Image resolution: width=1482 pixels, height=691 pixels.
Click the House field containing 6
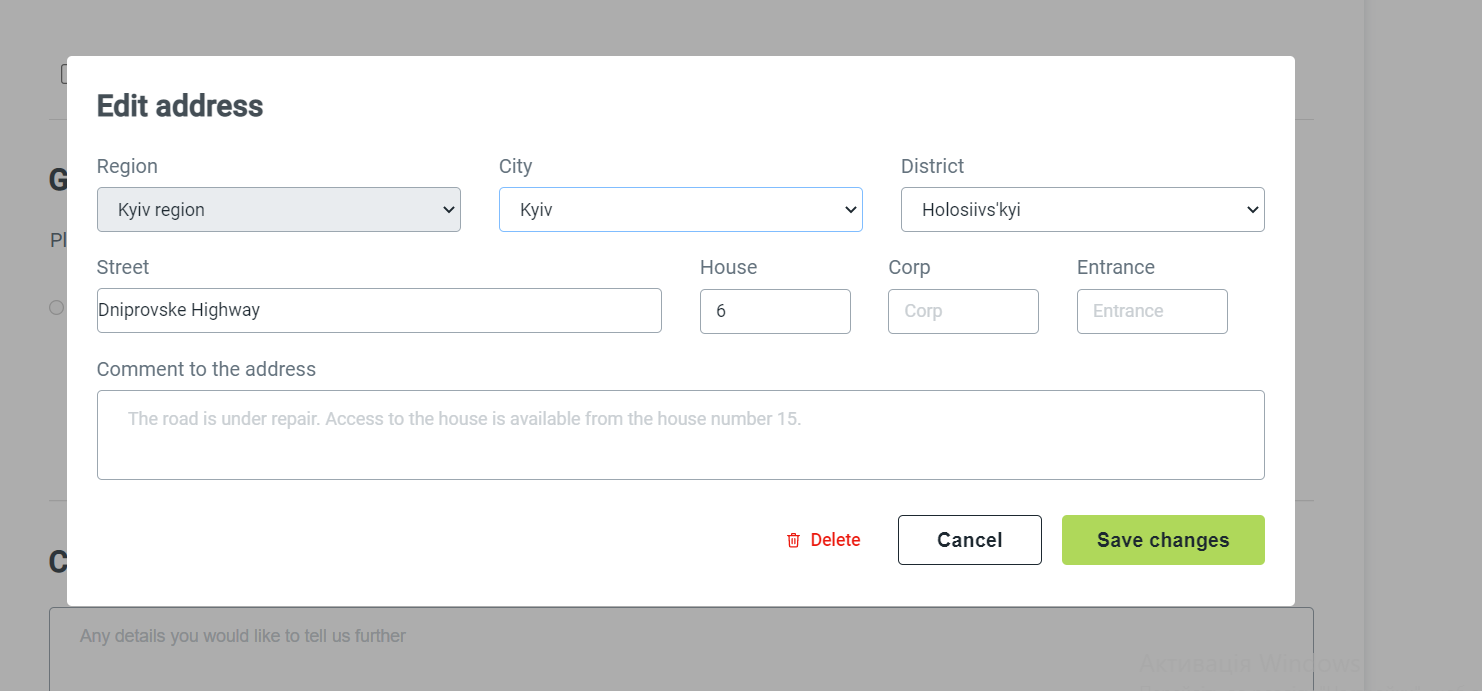pyautogui.click(x=775, y=311)
